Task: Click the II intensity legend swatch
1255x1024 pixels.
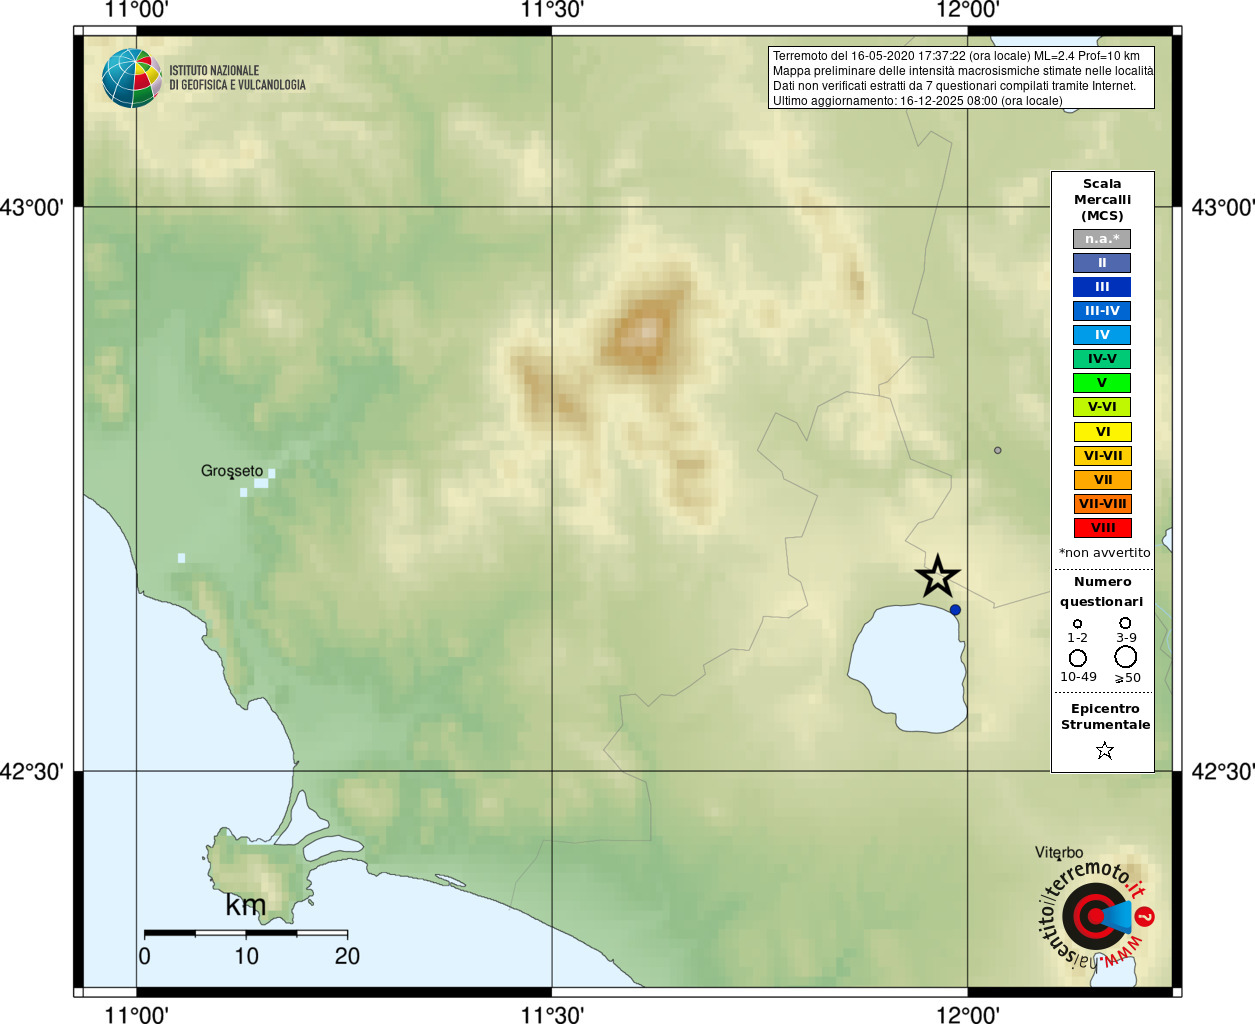Action: coord(1102,263)
